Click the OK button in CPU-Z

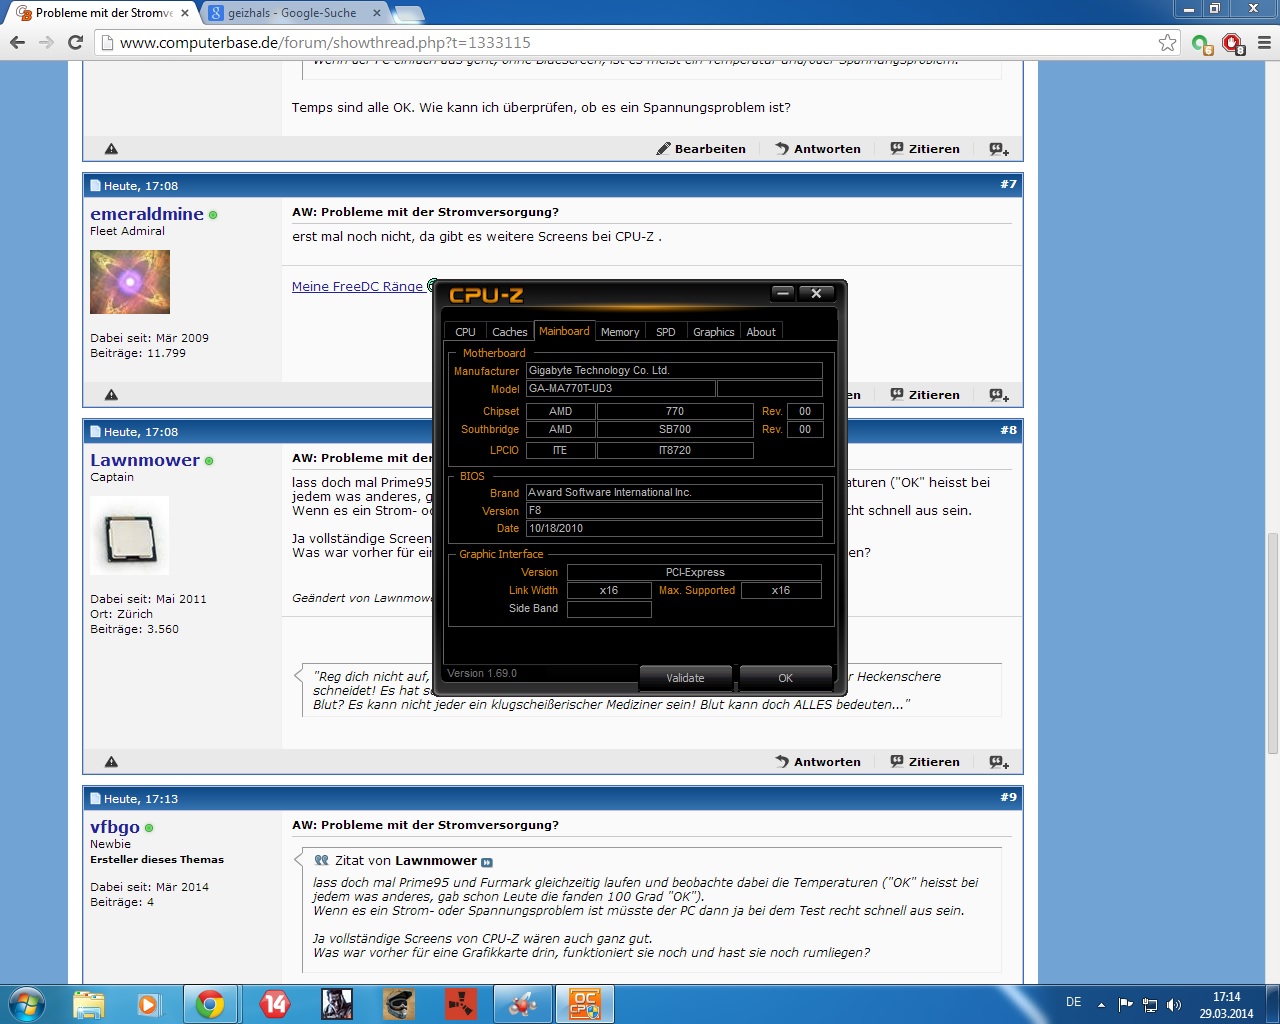pos(785,678)
